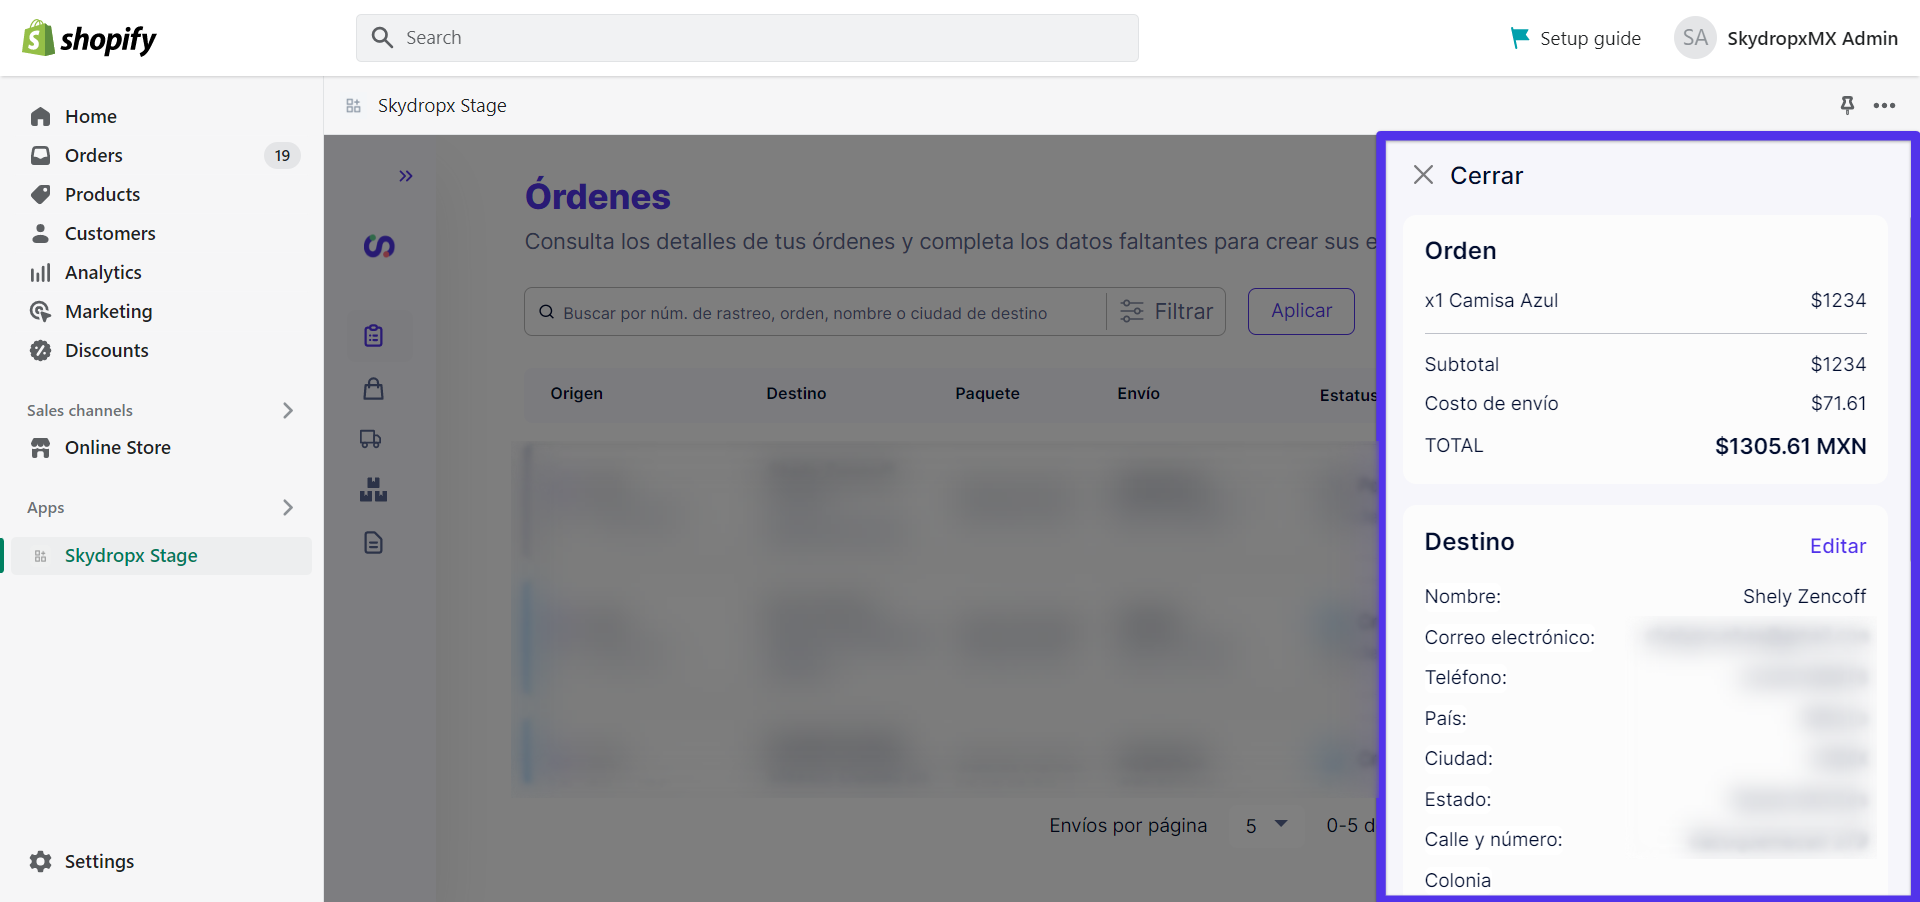Expand the Skydropx sidebar with double chevron
Viewport: 1920px width, 902px height.
click(405, 176)
